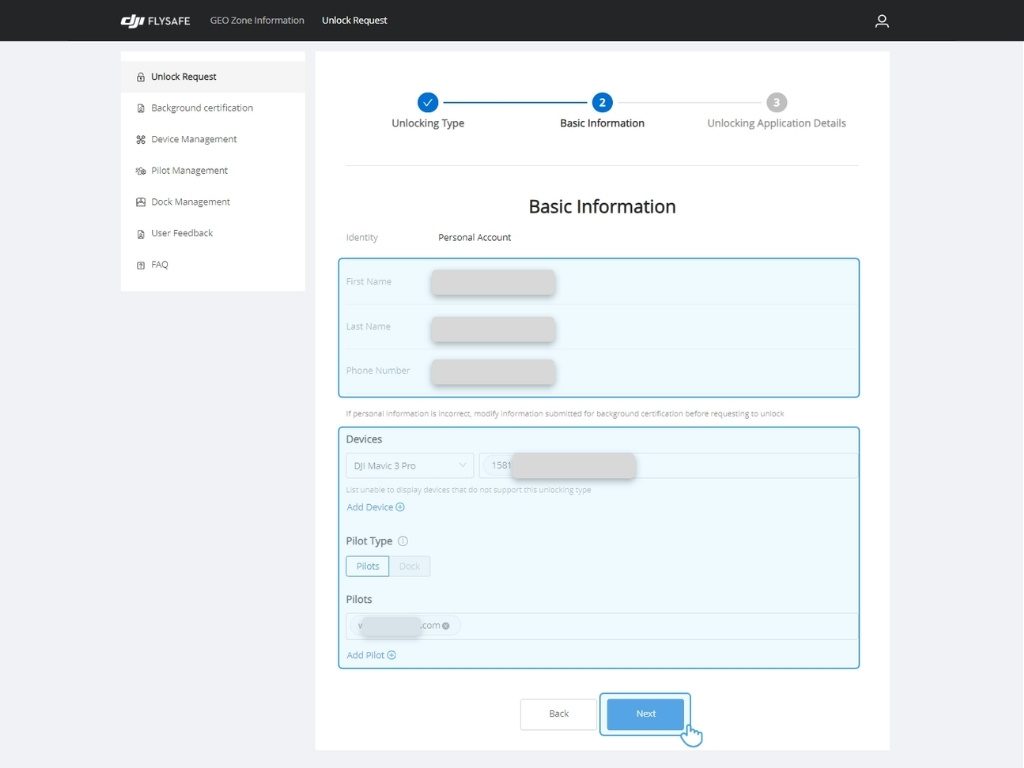The image size is (1024, 768).
Task: Click the plus icon beside Add Pilot
Action: (391, 655)
